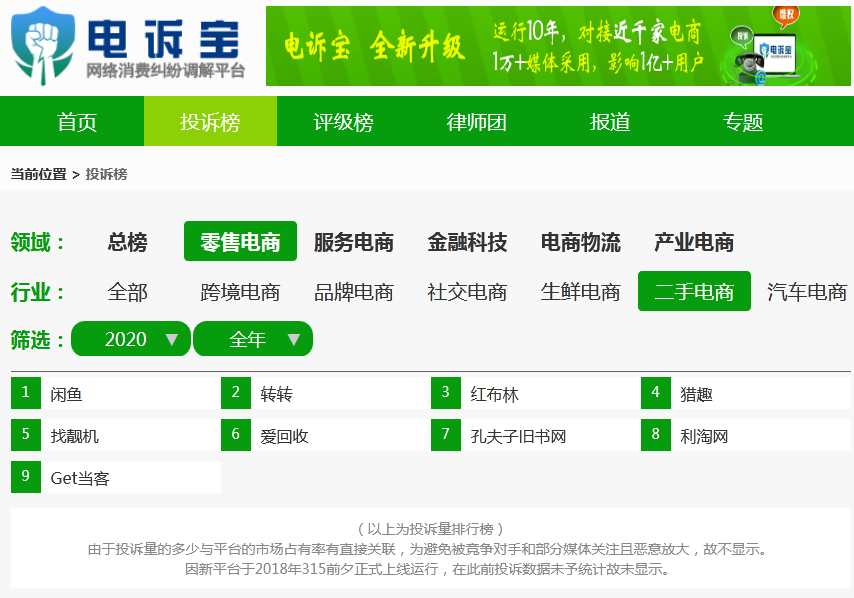Open rank 3 entry 红布林

point(536,393)
